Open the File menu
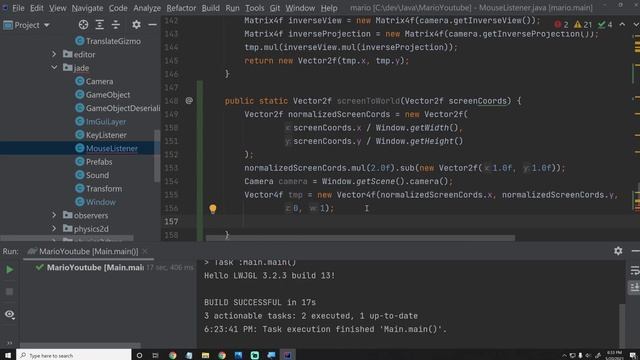640x360 pixels. coord(18,8)
